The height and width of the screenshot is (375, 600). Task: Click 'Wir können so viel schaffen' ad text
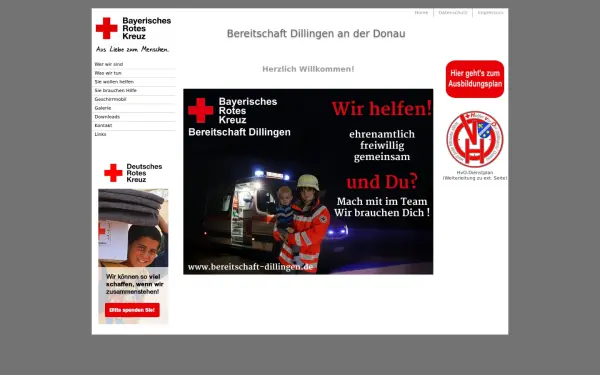click(134, 284)
